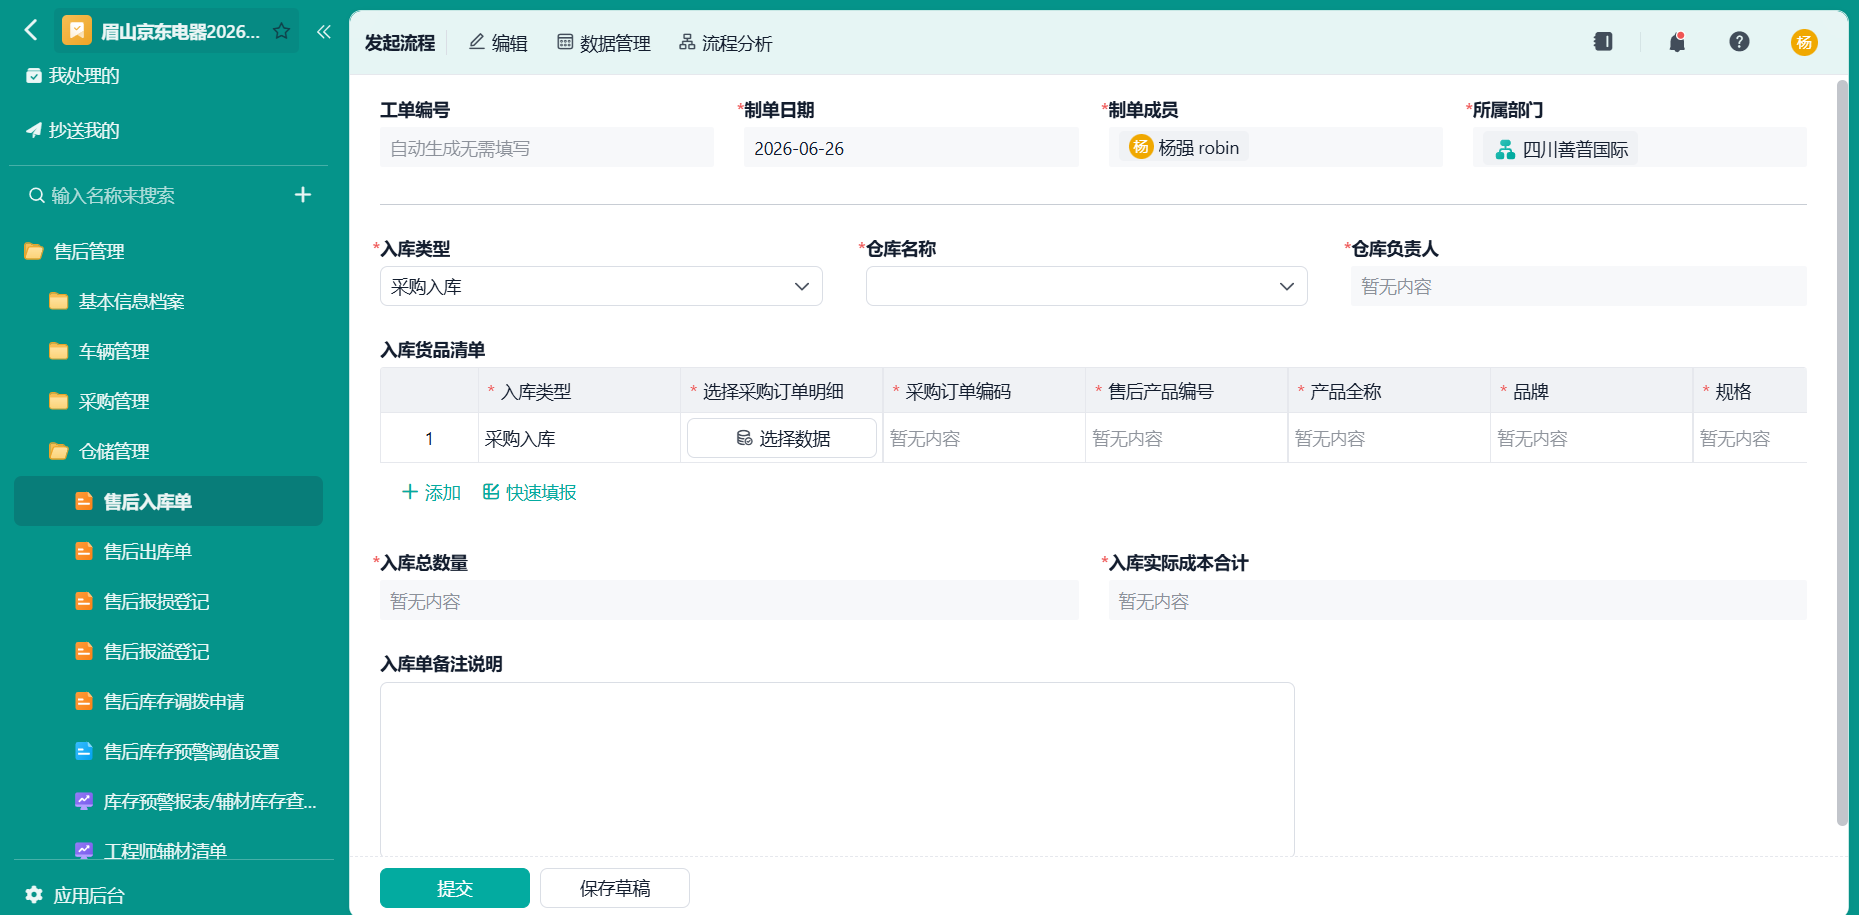
Task: Select 售后入库单 form item
Action: tap(168, 501)
